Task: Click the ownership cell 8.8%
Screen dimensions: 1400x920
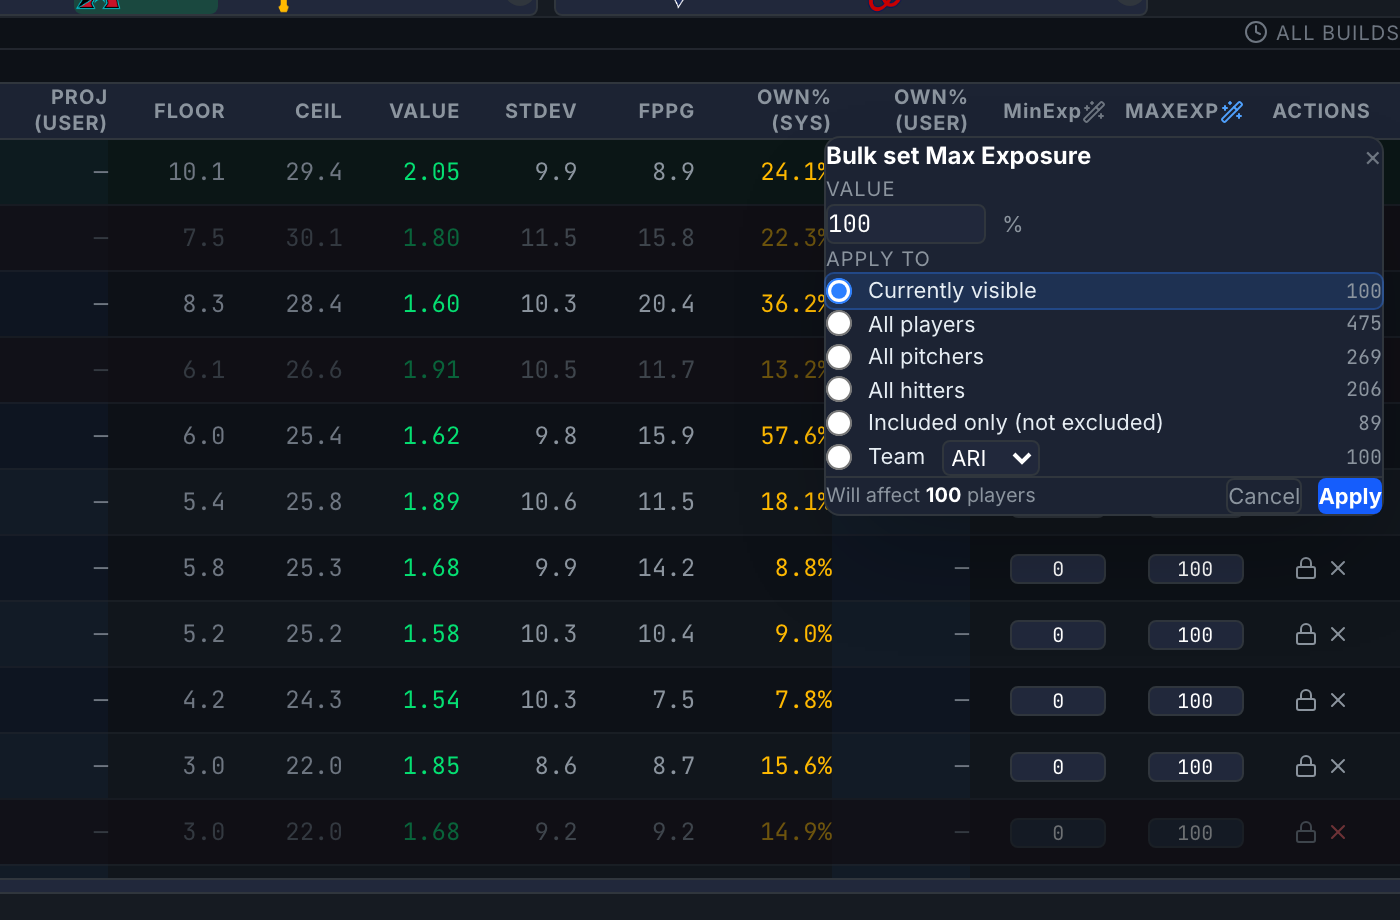Action: pos(803,568)
